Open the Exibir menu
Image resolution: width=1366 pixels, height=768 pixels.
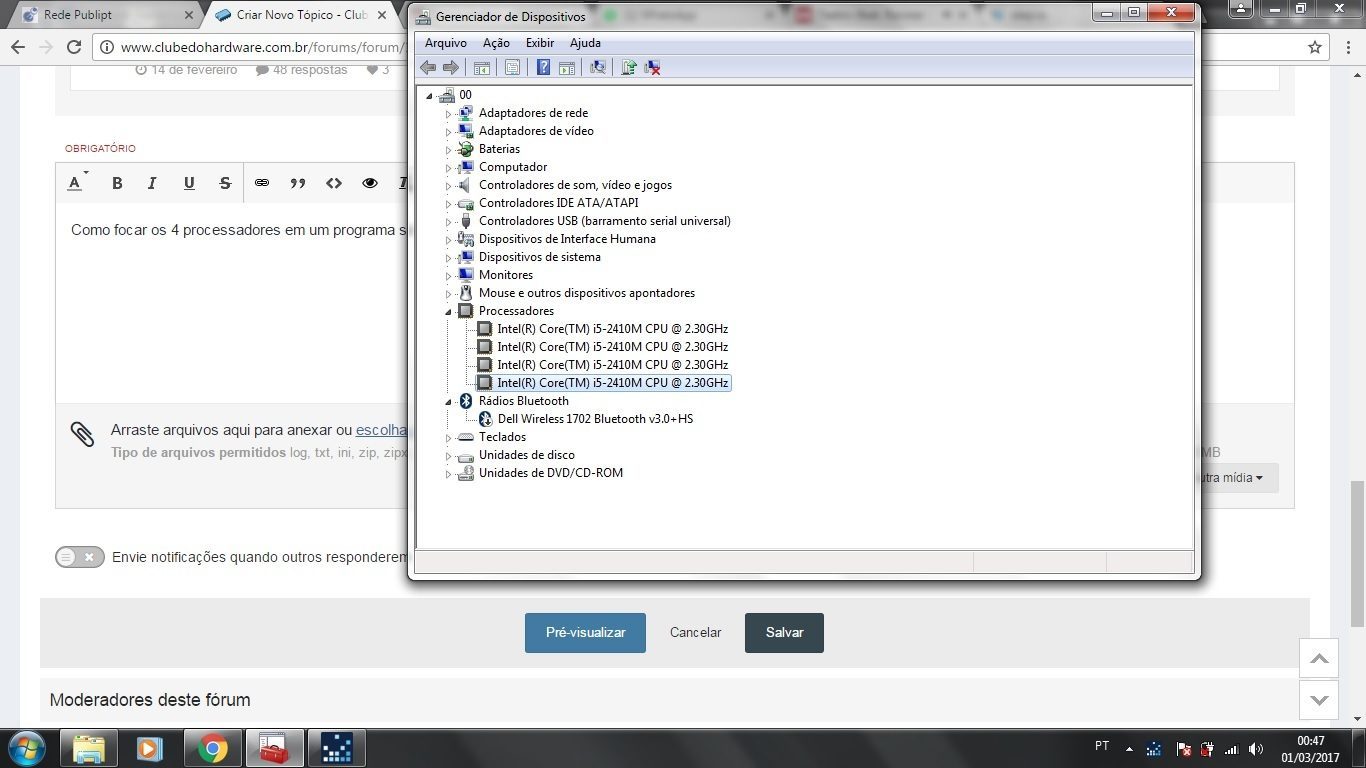(540, 43)
